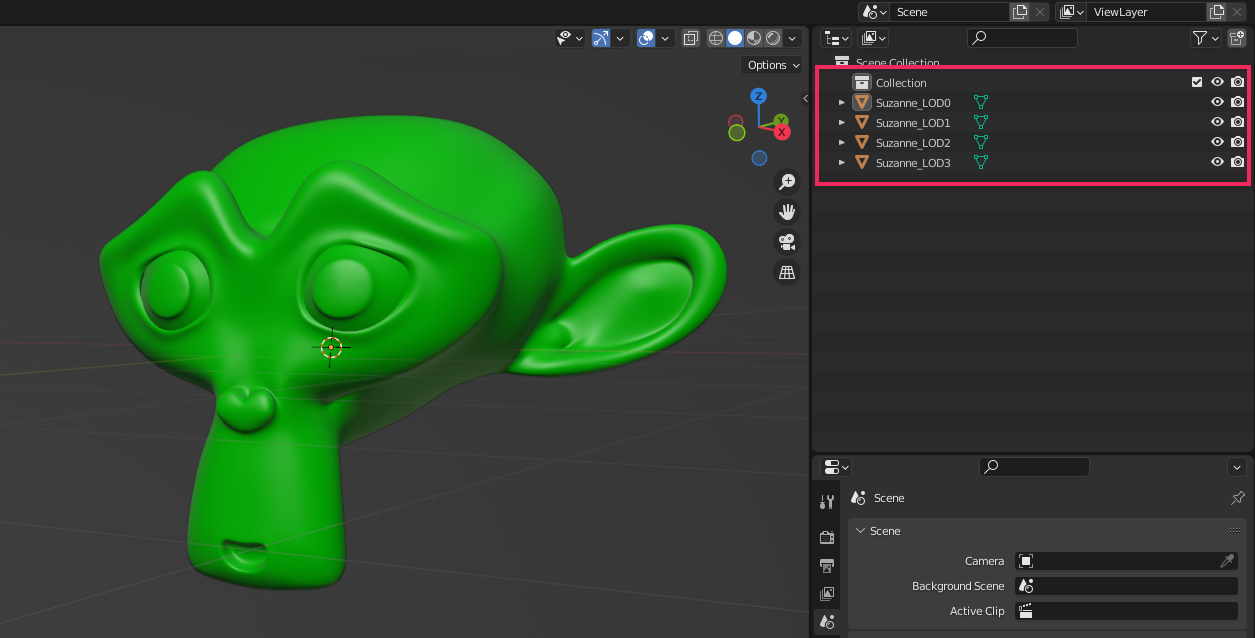This screenshot has height=638, width=1255.
Task: Hide Suzanne_LOD1 with its eye icon
Action: 1217,122
